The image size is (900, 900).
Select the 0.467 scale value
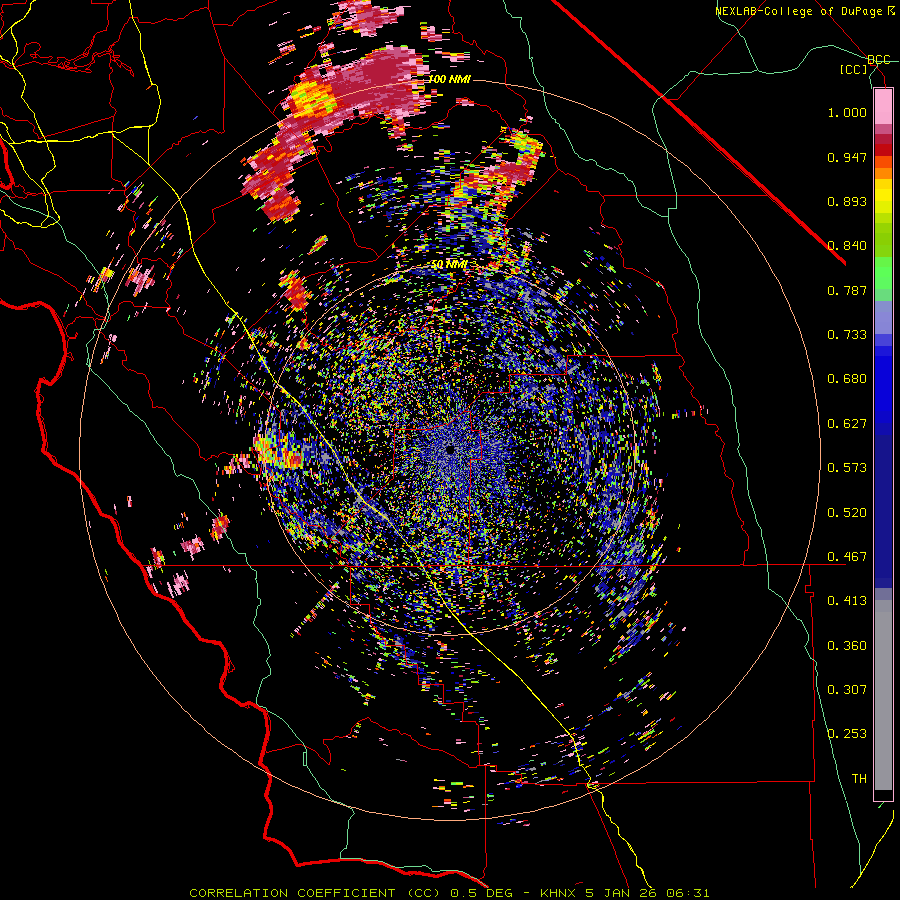847,557
